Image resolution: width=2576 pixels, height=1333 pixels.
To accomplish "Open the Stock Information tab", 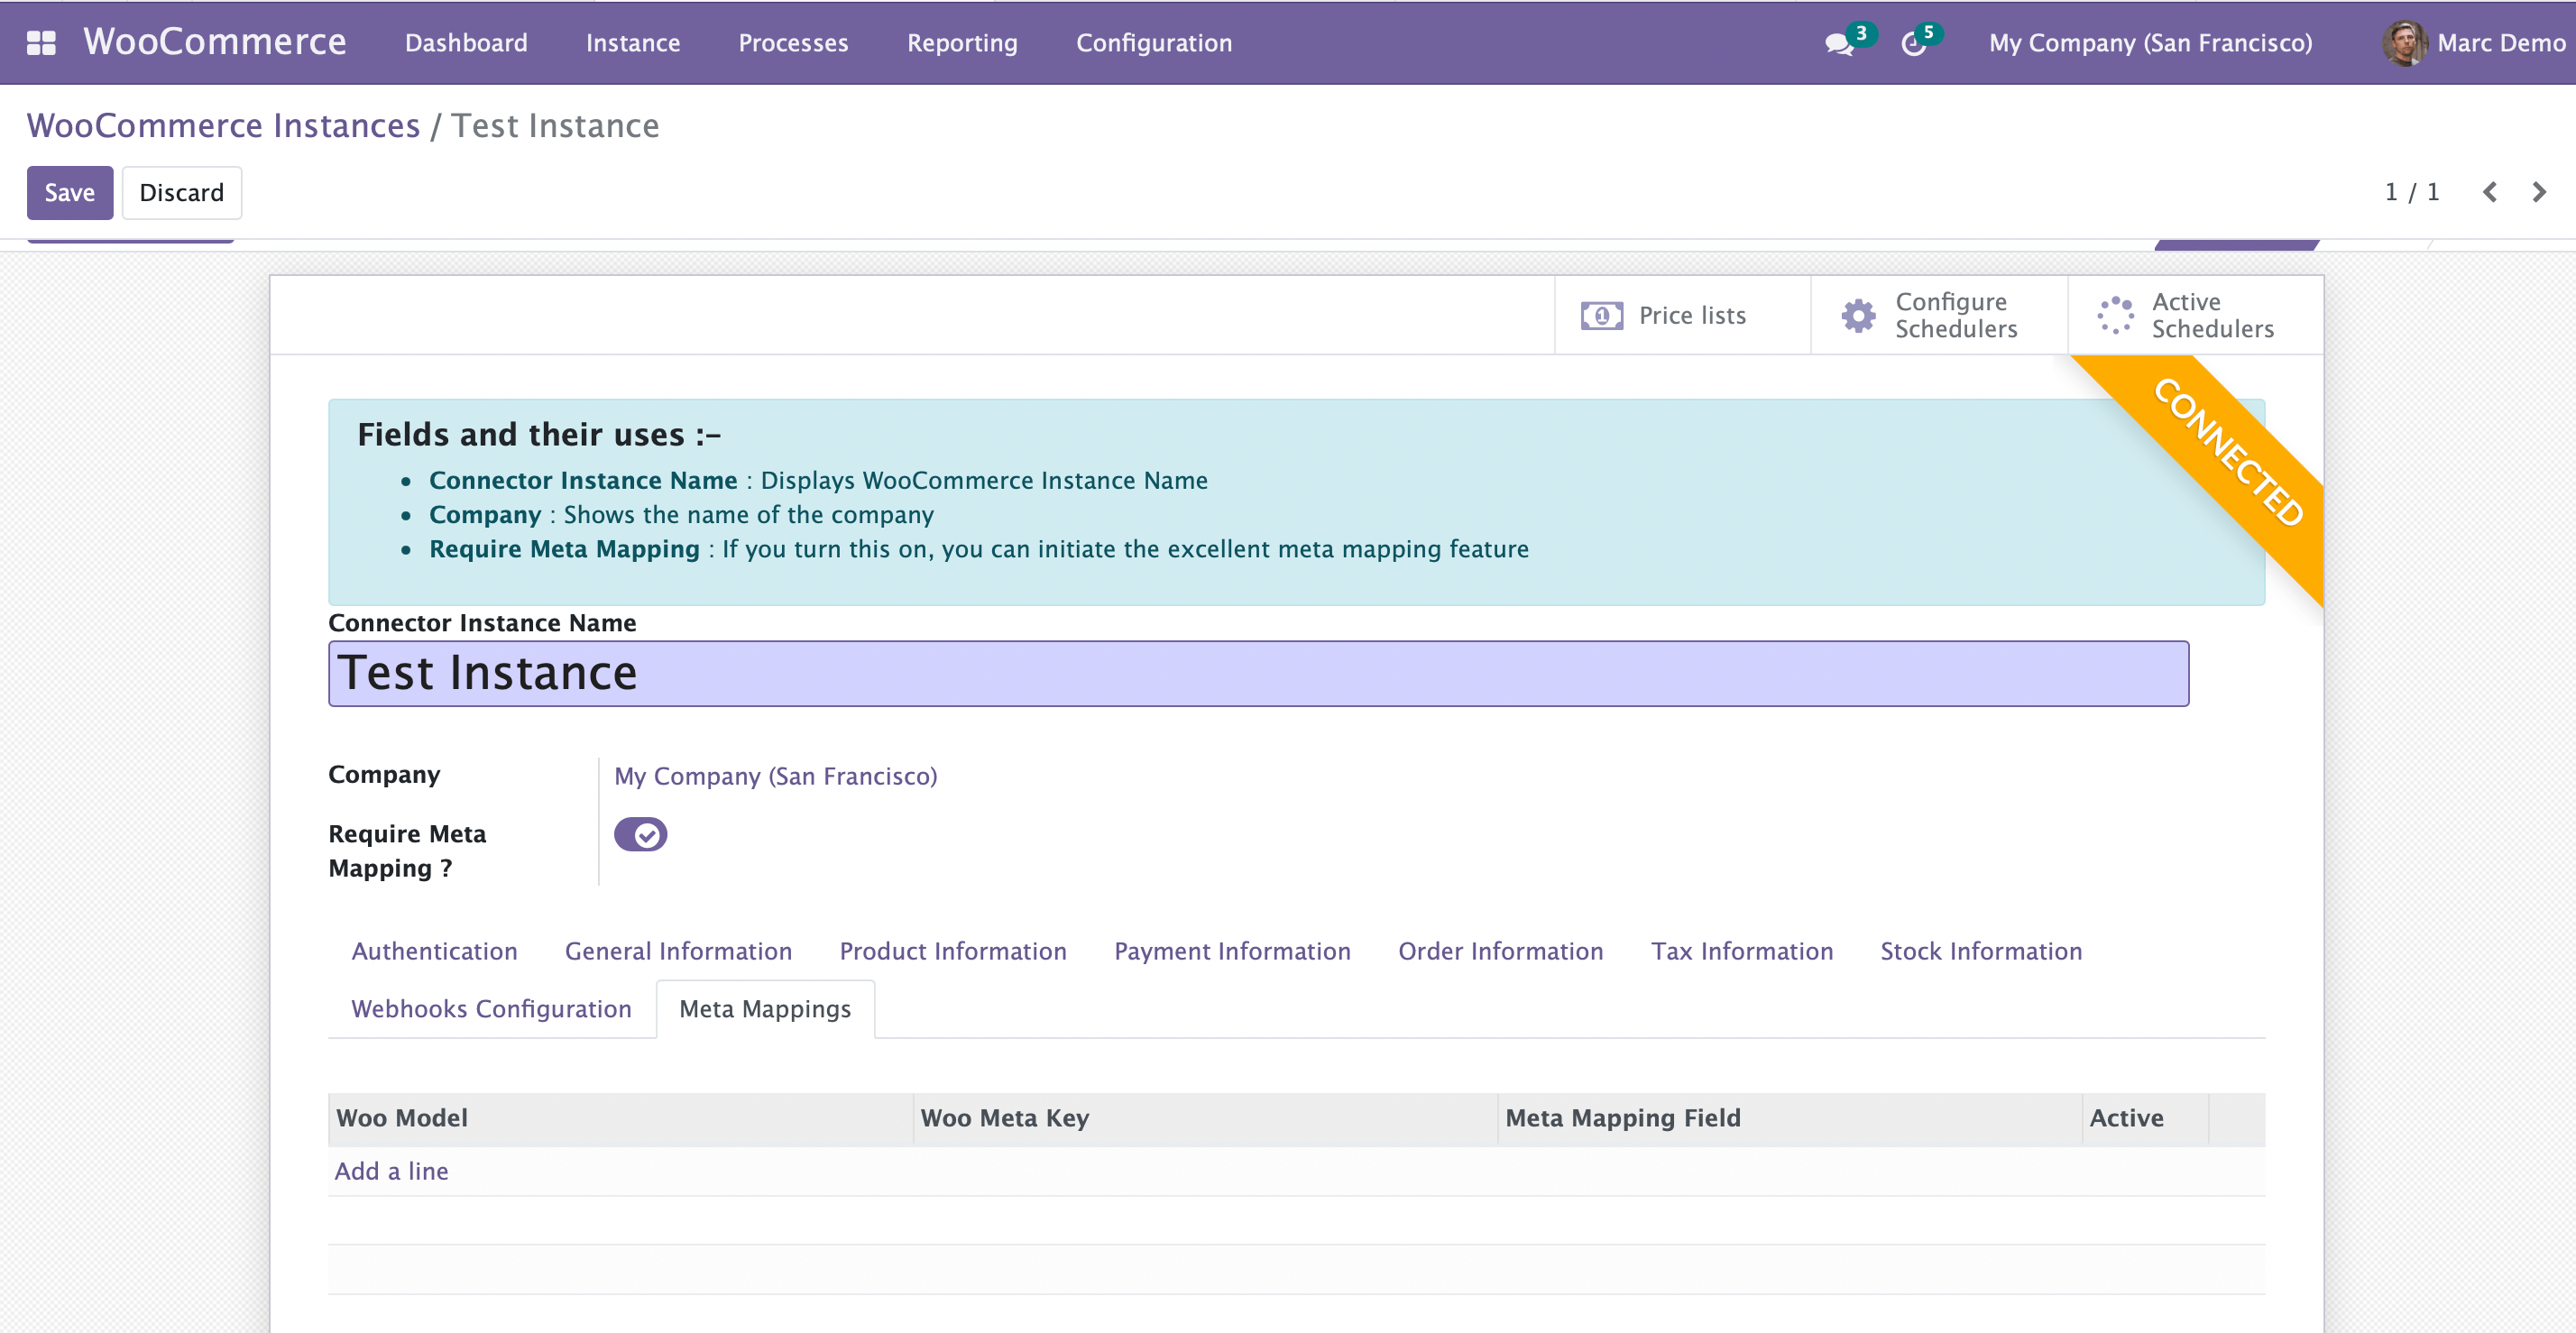I will click(x=1980, y=951).
